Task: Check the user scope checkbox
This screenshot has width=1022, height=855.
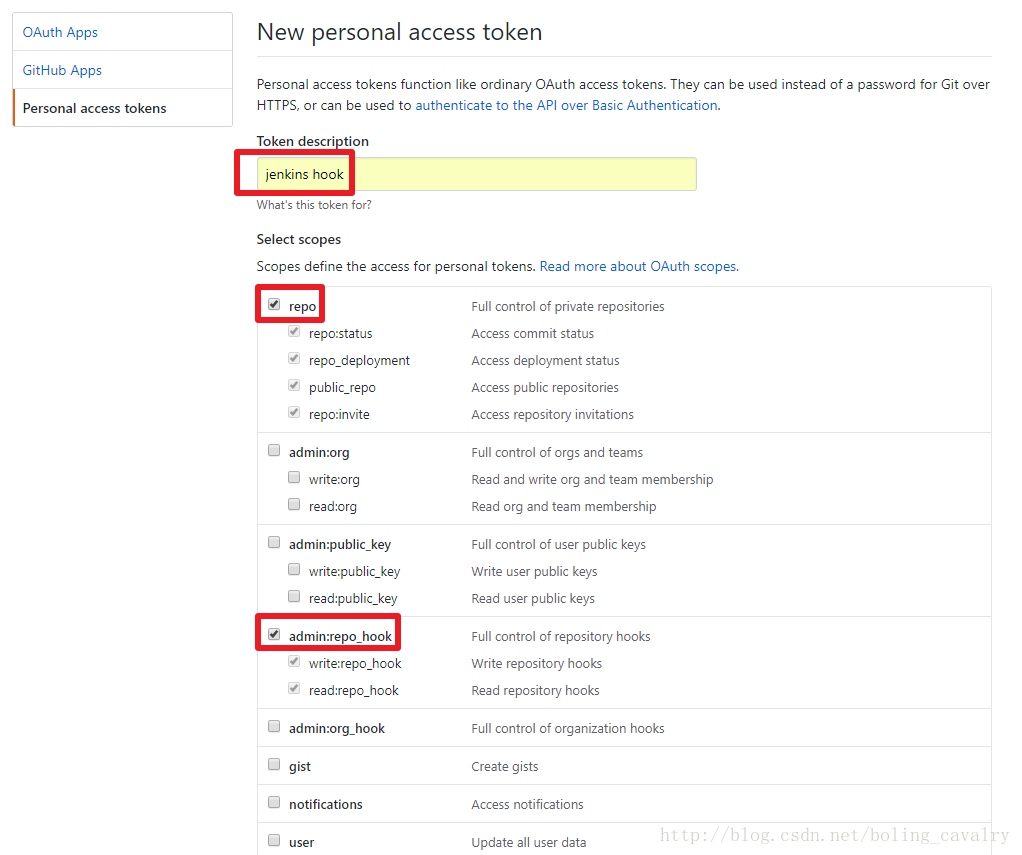Action: click(274, 840)
